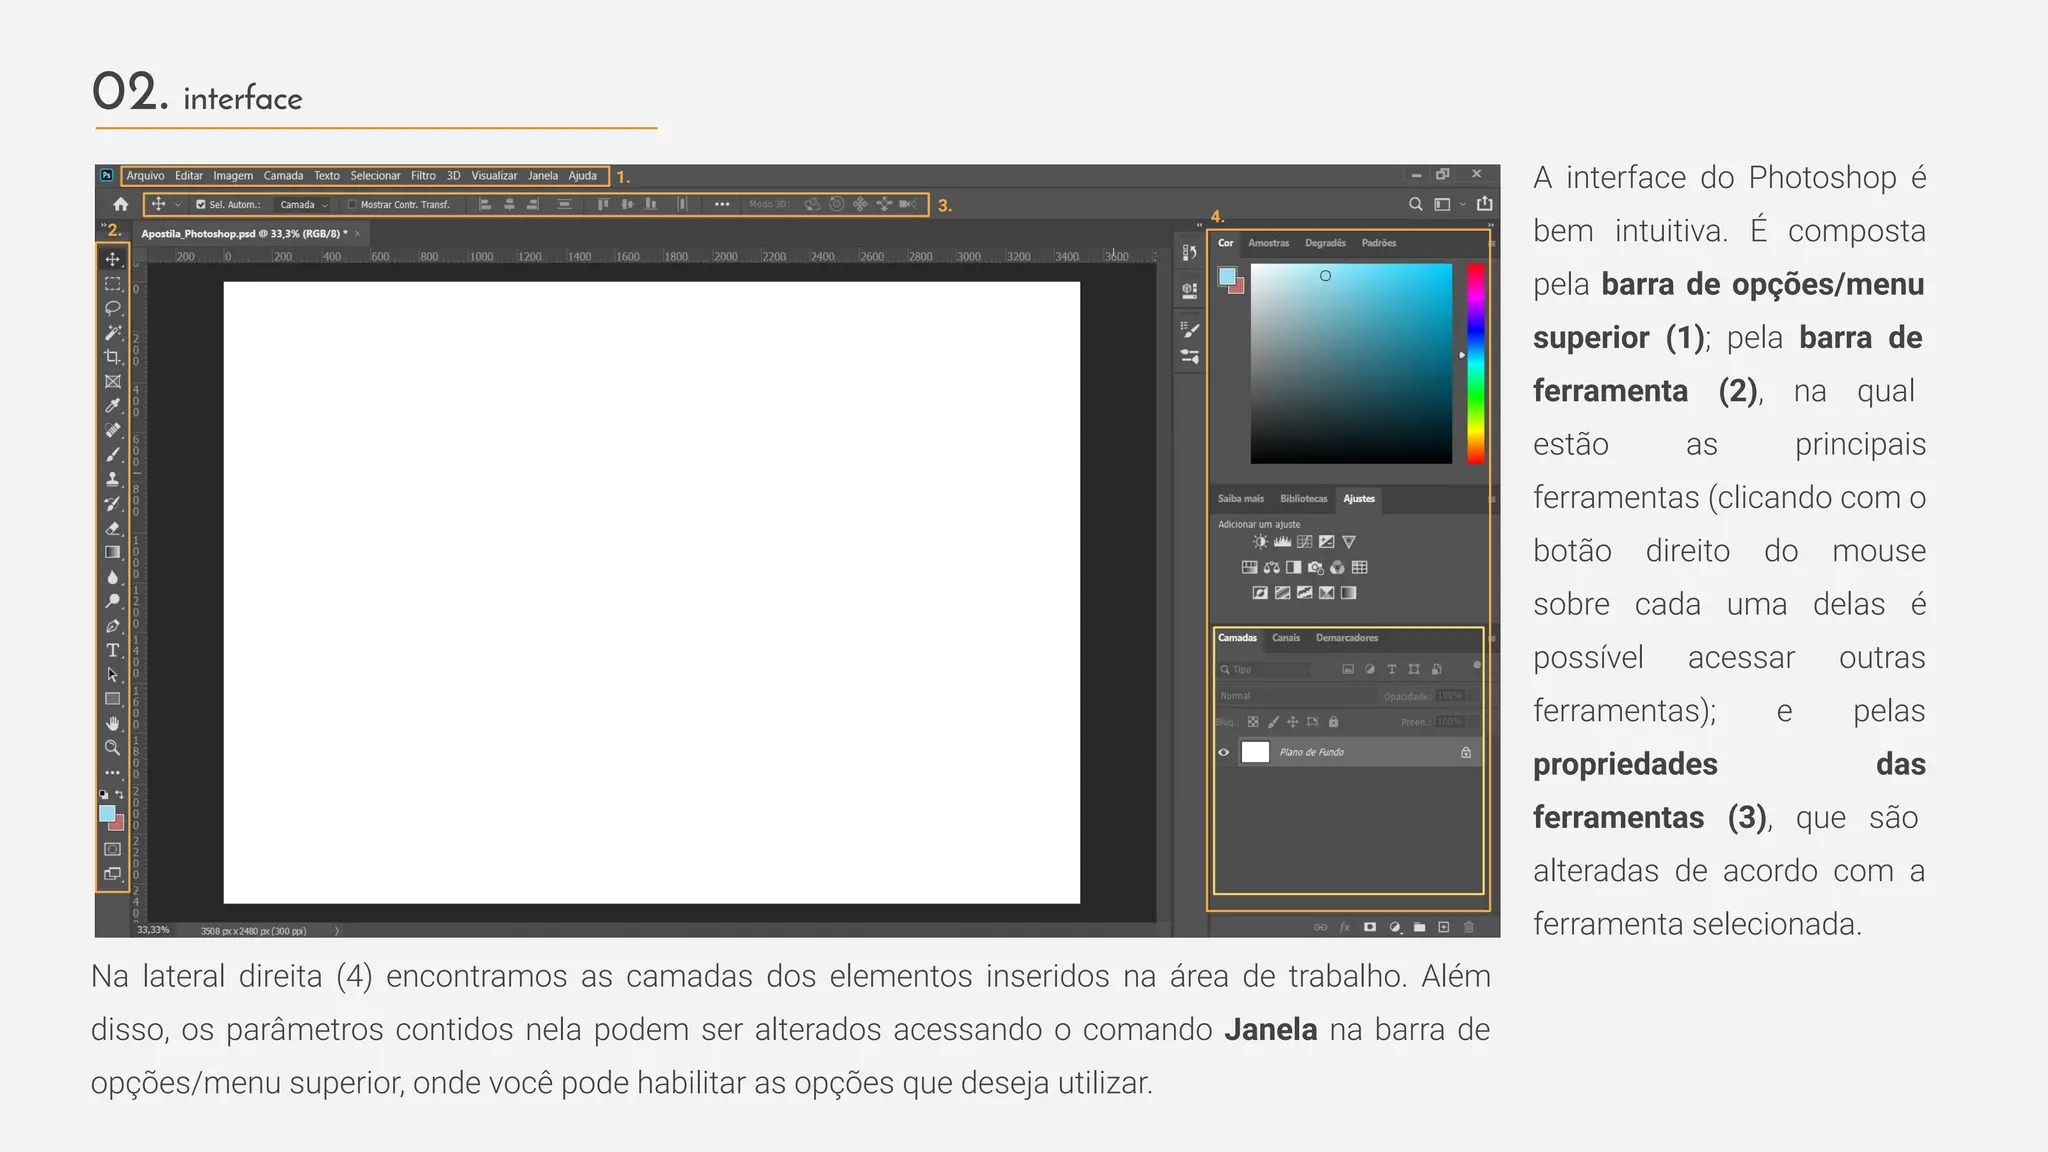Select the Move tool in the toolbox
2048x1152 pixels.
pos(113,260)
